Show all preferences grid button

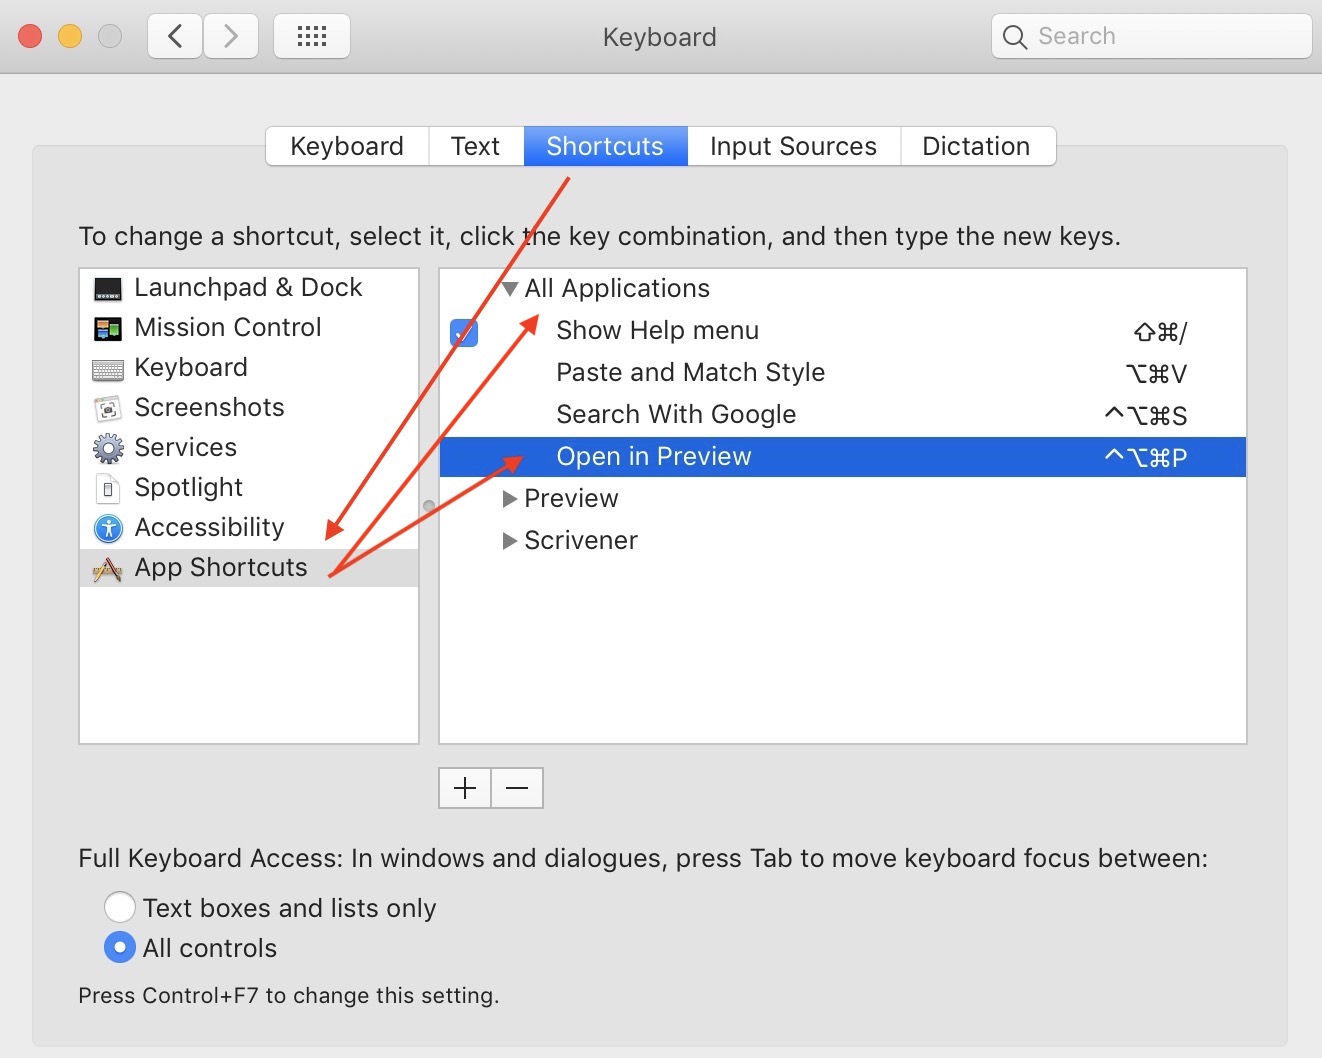click(x=312, y=37)
